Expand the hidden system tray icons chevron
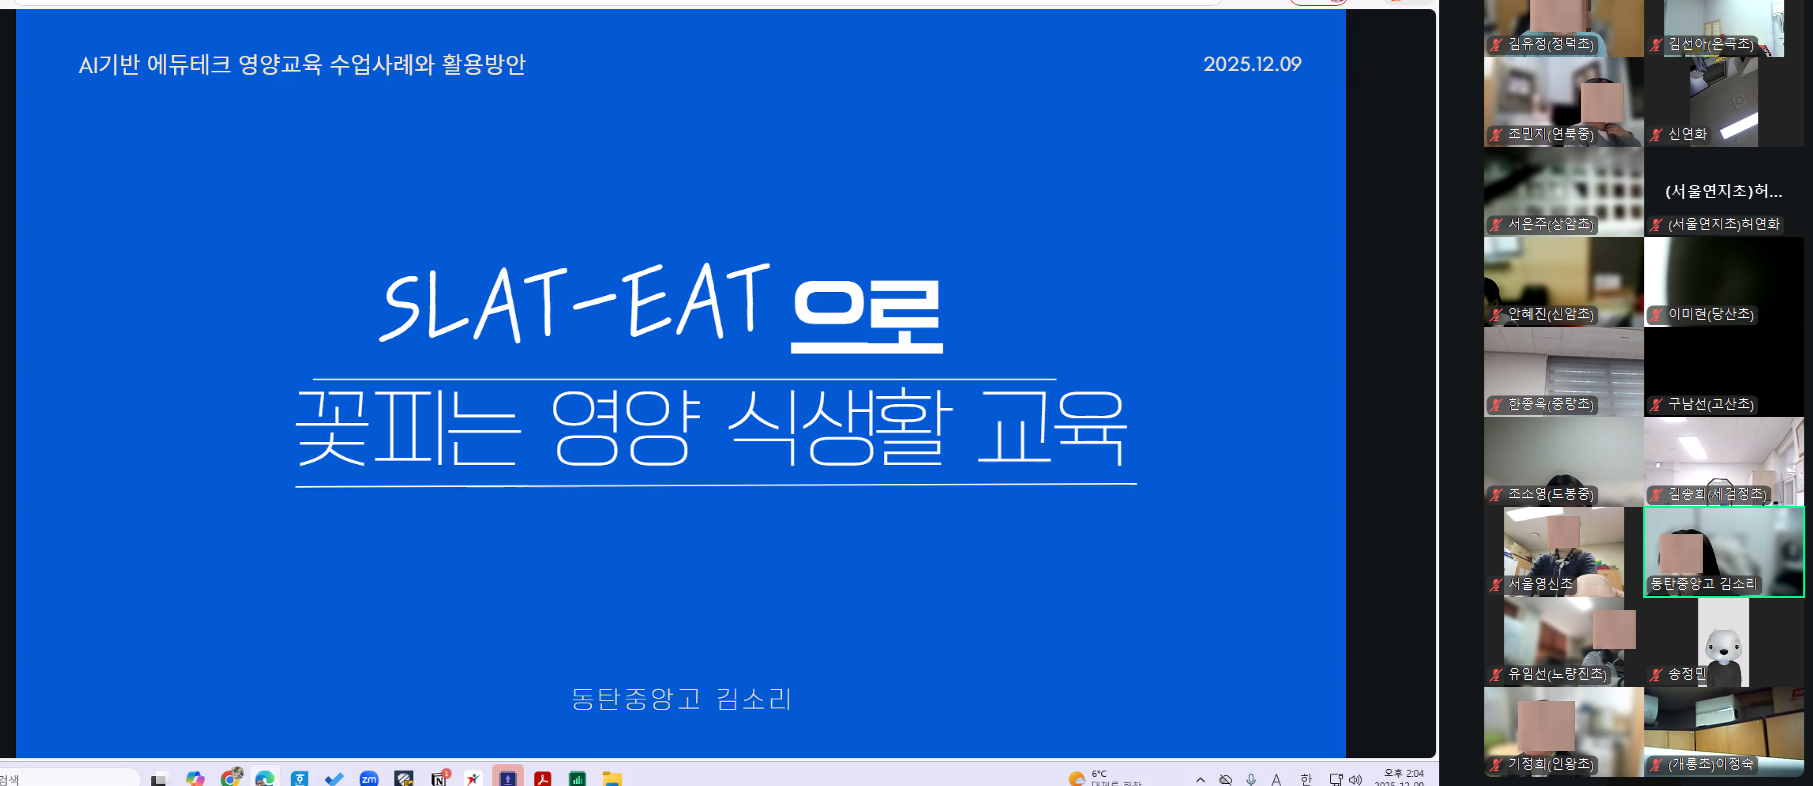 [1200, 779]
